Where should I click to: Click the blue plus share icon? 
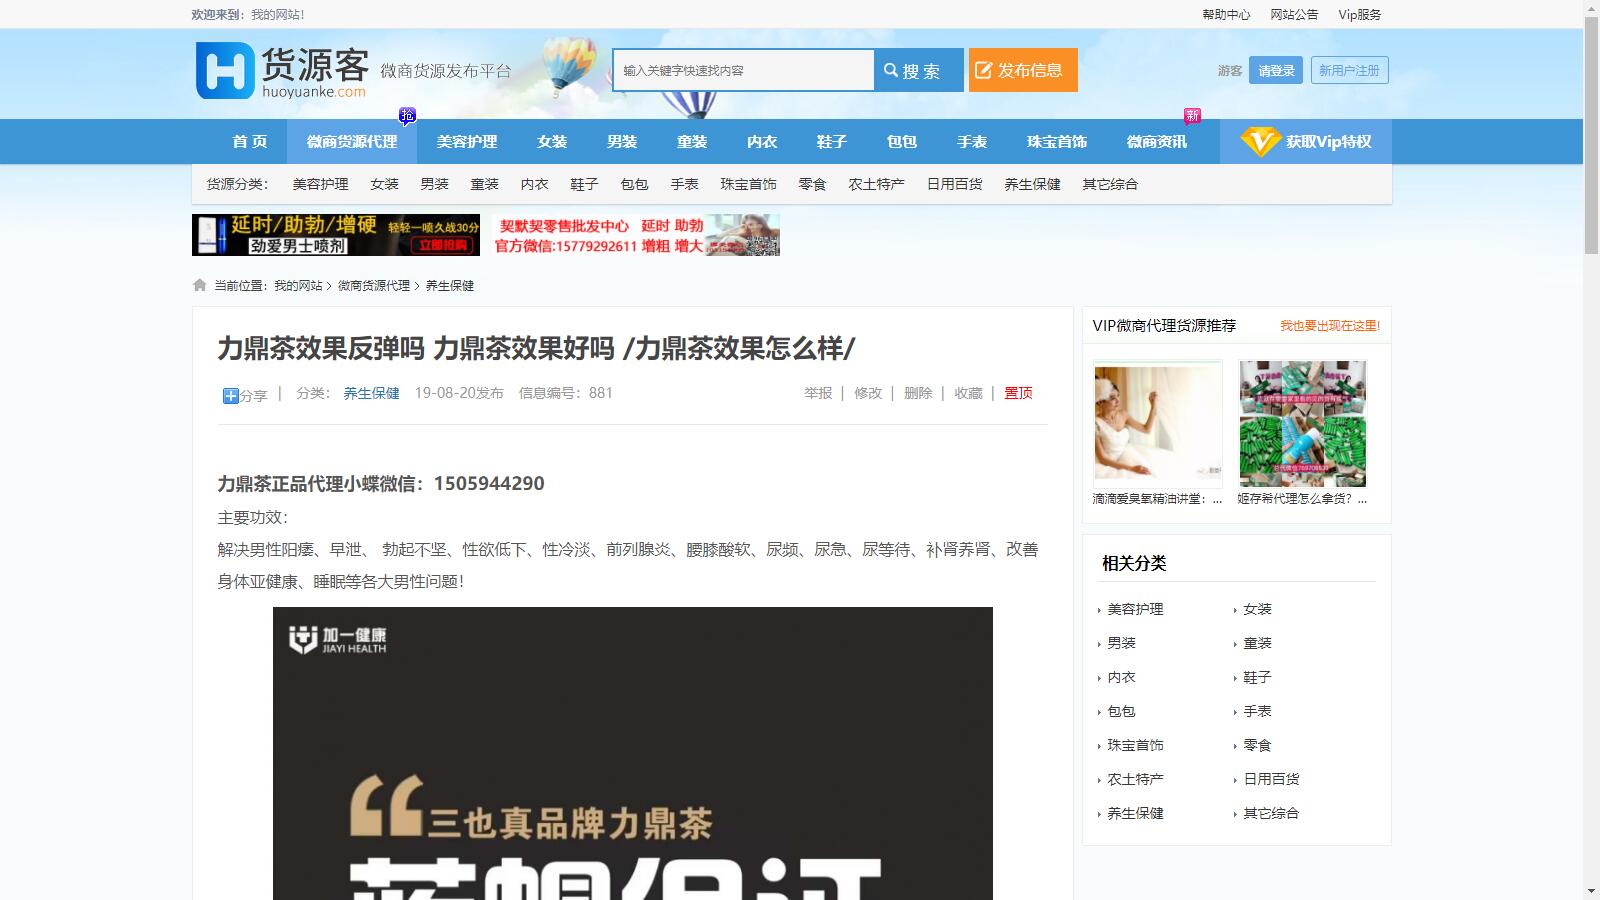point(230,396)
